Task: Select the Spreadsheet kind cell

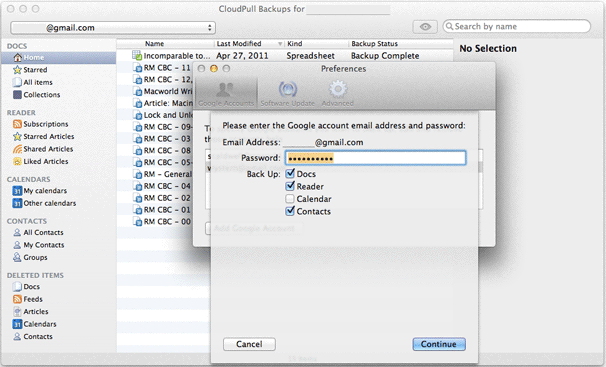Action: pyautogui.click(x=310, y=56)
